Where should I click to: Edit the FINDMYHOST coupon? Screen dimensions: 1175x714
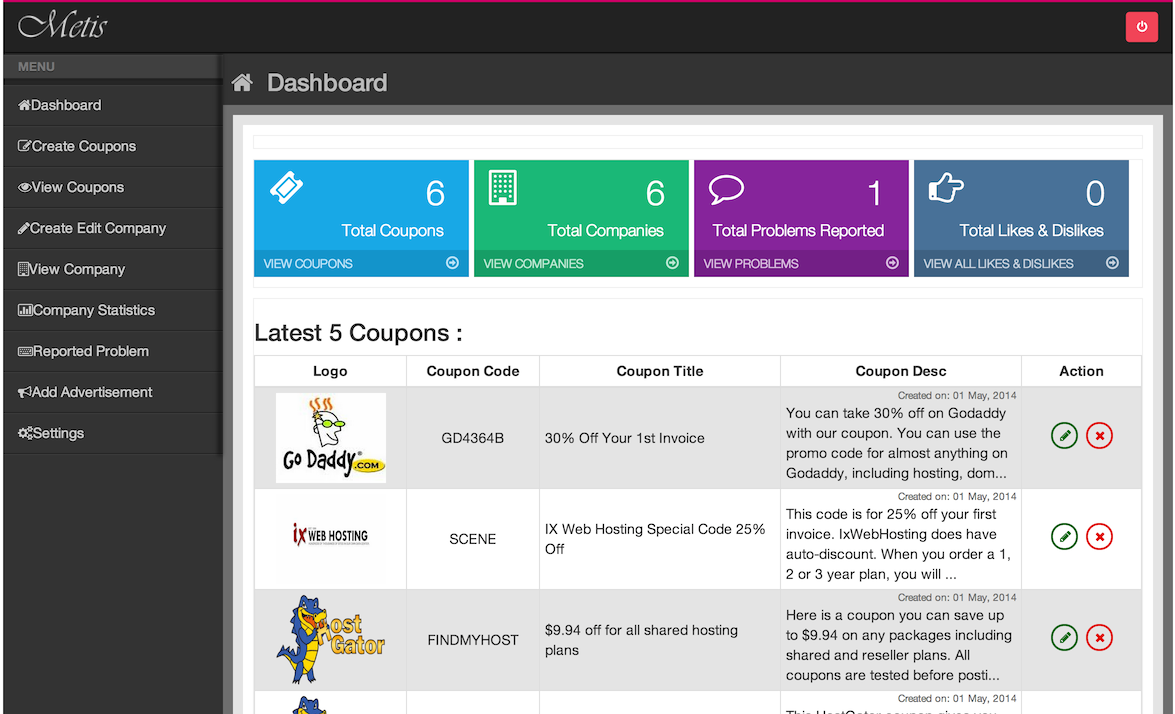coord(1064,638)
